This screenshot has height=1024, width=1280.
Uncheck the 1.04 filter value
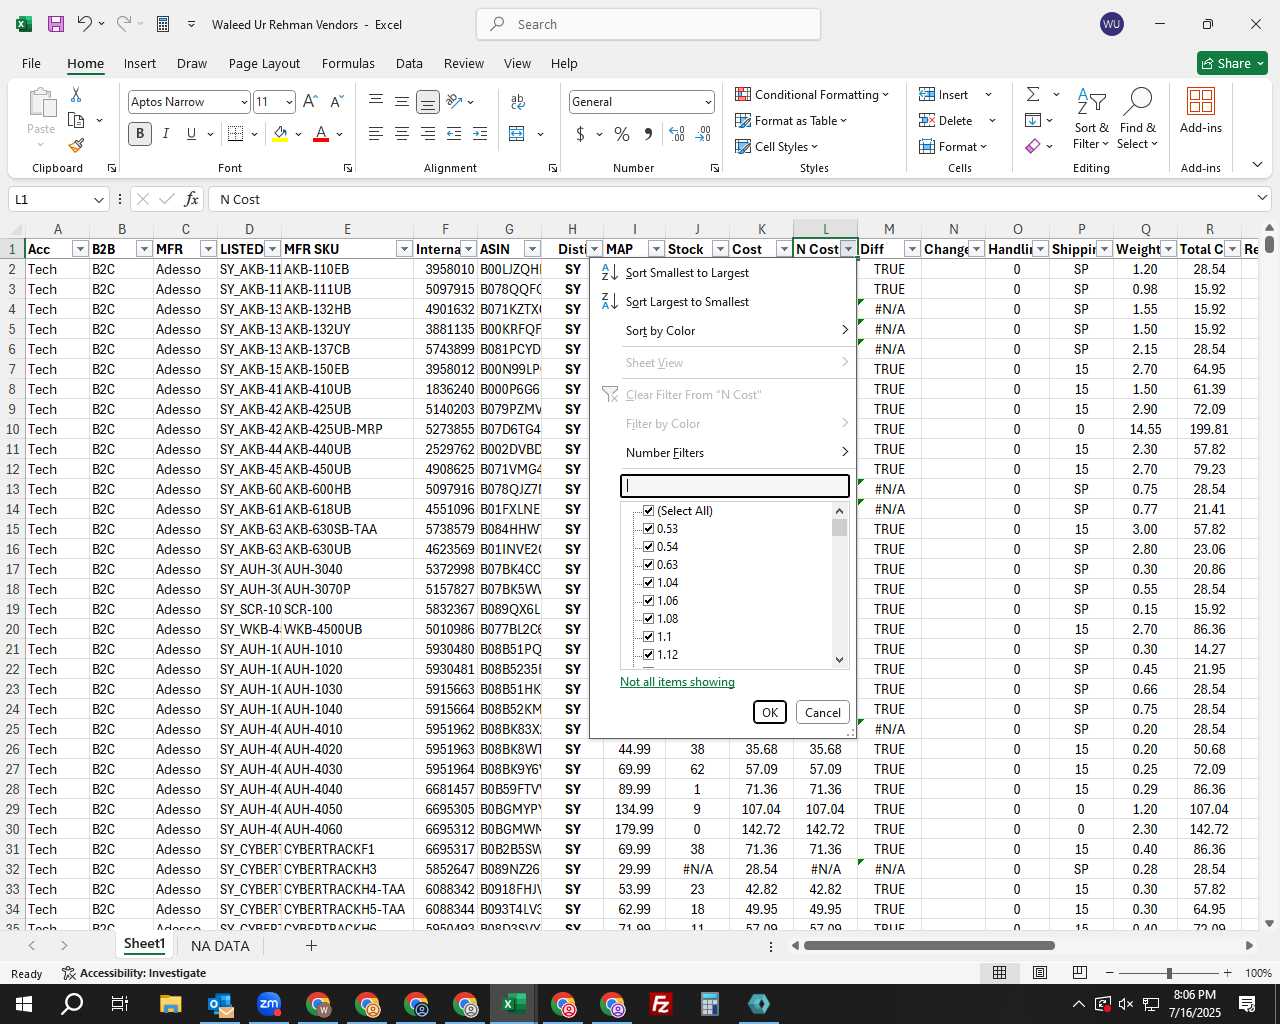click(648, 583)
